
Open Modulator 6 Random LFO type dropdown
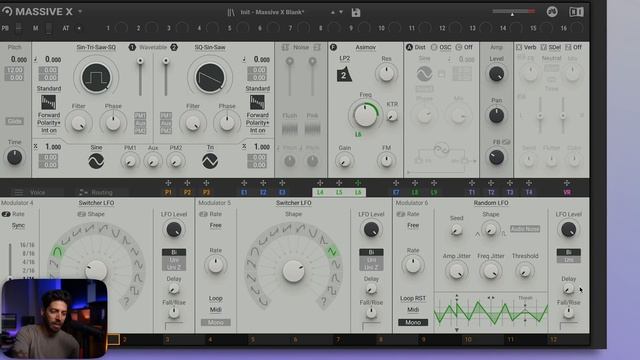(x=491, y=203)
